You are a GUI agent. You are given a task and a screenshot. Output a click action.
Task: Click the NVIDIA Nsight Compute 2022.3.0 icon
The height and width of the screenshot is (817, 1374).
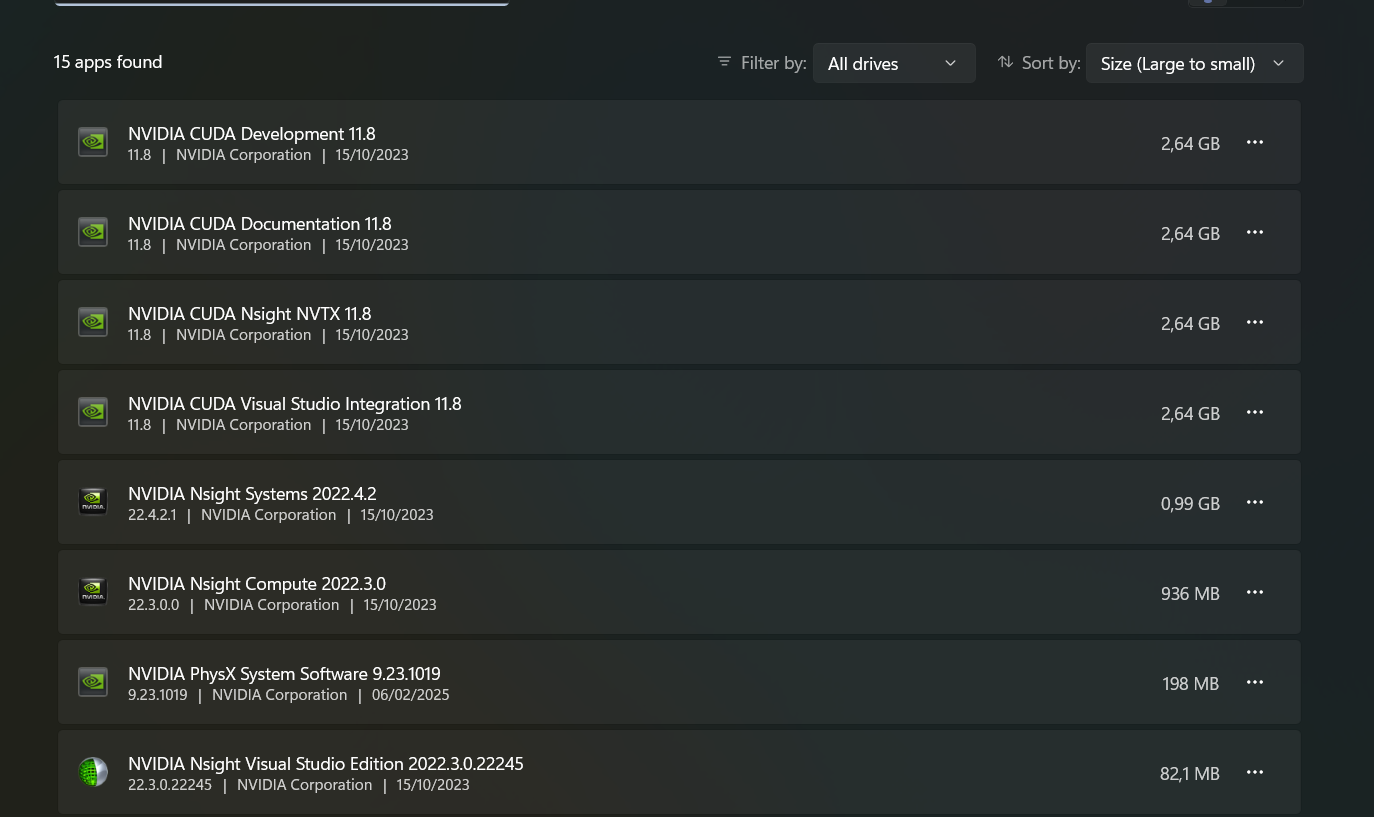pyautogui.click(x=93, y=592)
